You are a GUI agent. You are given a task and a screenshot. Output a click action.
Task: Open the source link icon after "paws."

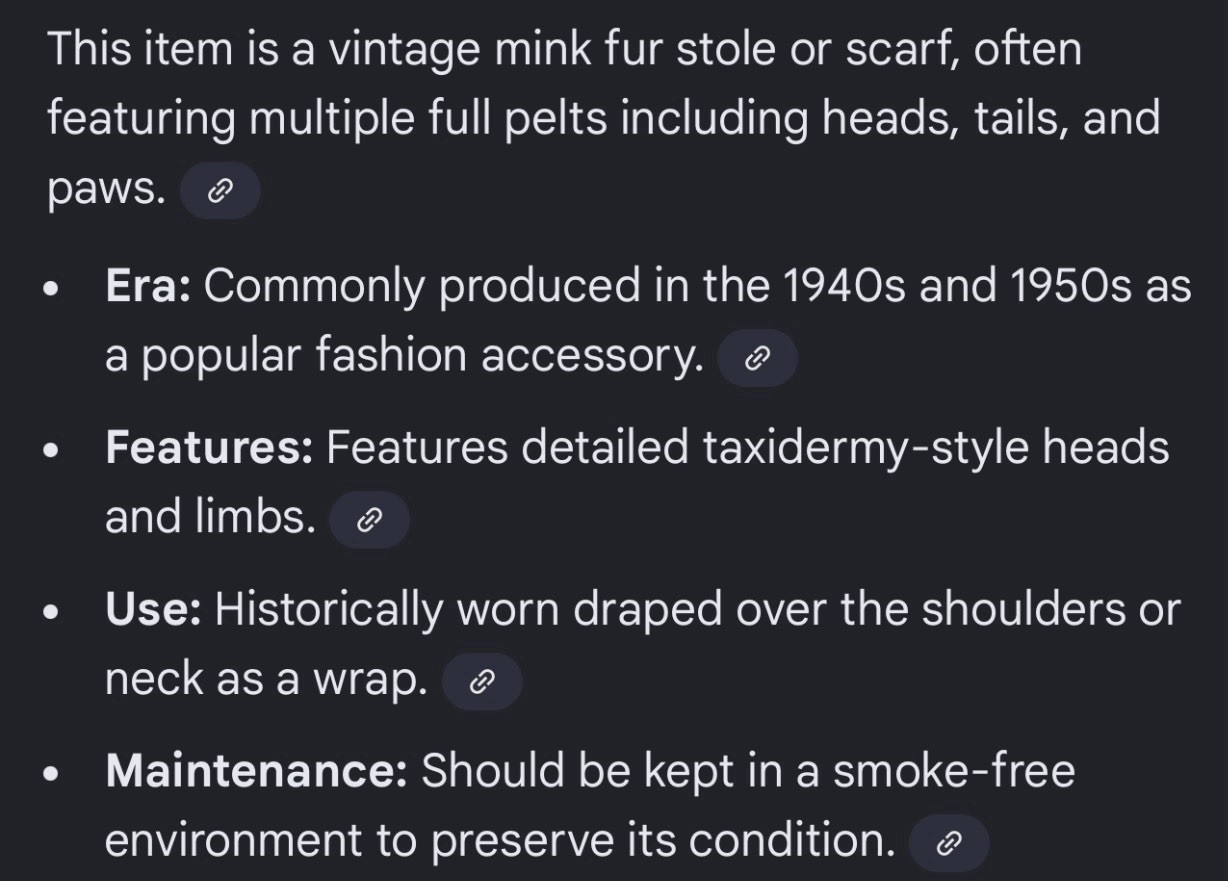click(x=219, y=191)
